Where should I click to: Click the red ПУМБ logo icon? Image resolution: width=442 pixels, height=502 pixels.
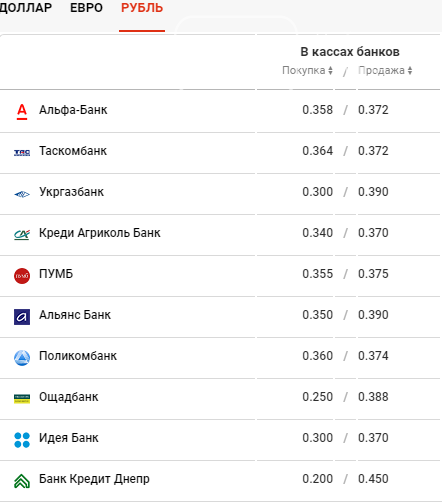[x=22, y=276]
